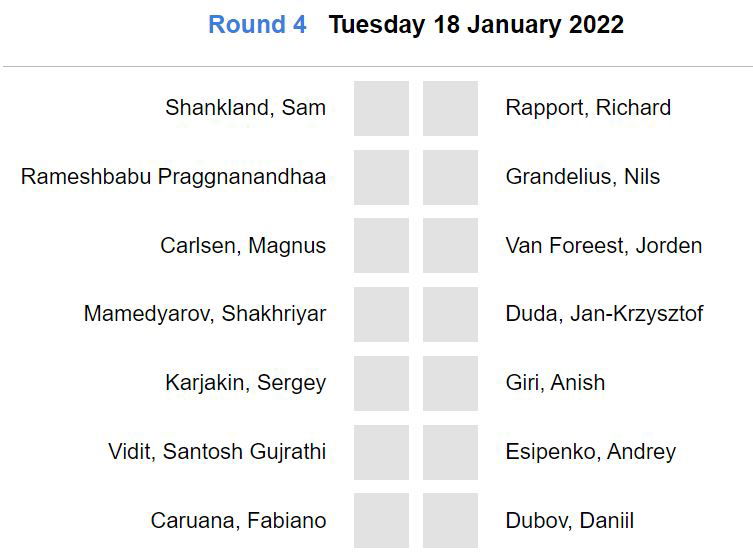
Task: Click the gray result box next to Karjakin
Action: click(381, 383)
